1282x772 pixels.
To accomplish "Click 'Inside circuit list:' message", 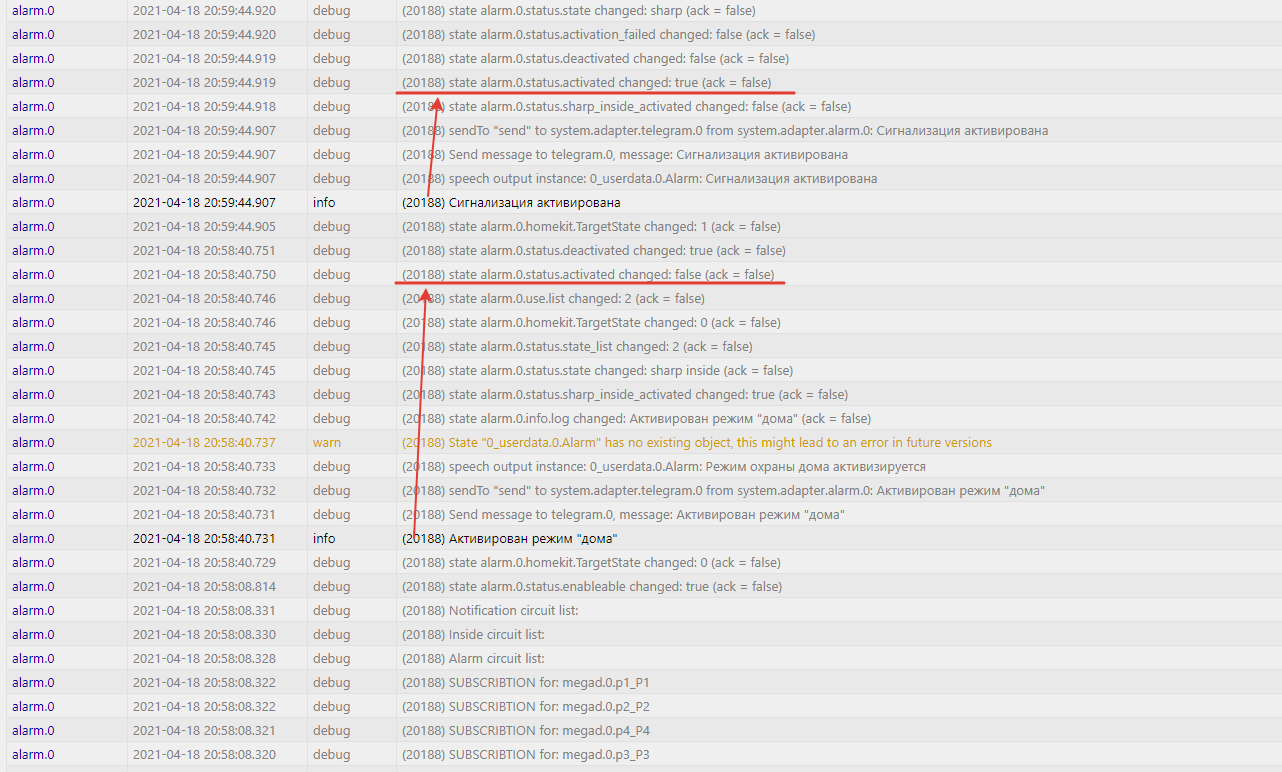I will [x=473, y=634].
